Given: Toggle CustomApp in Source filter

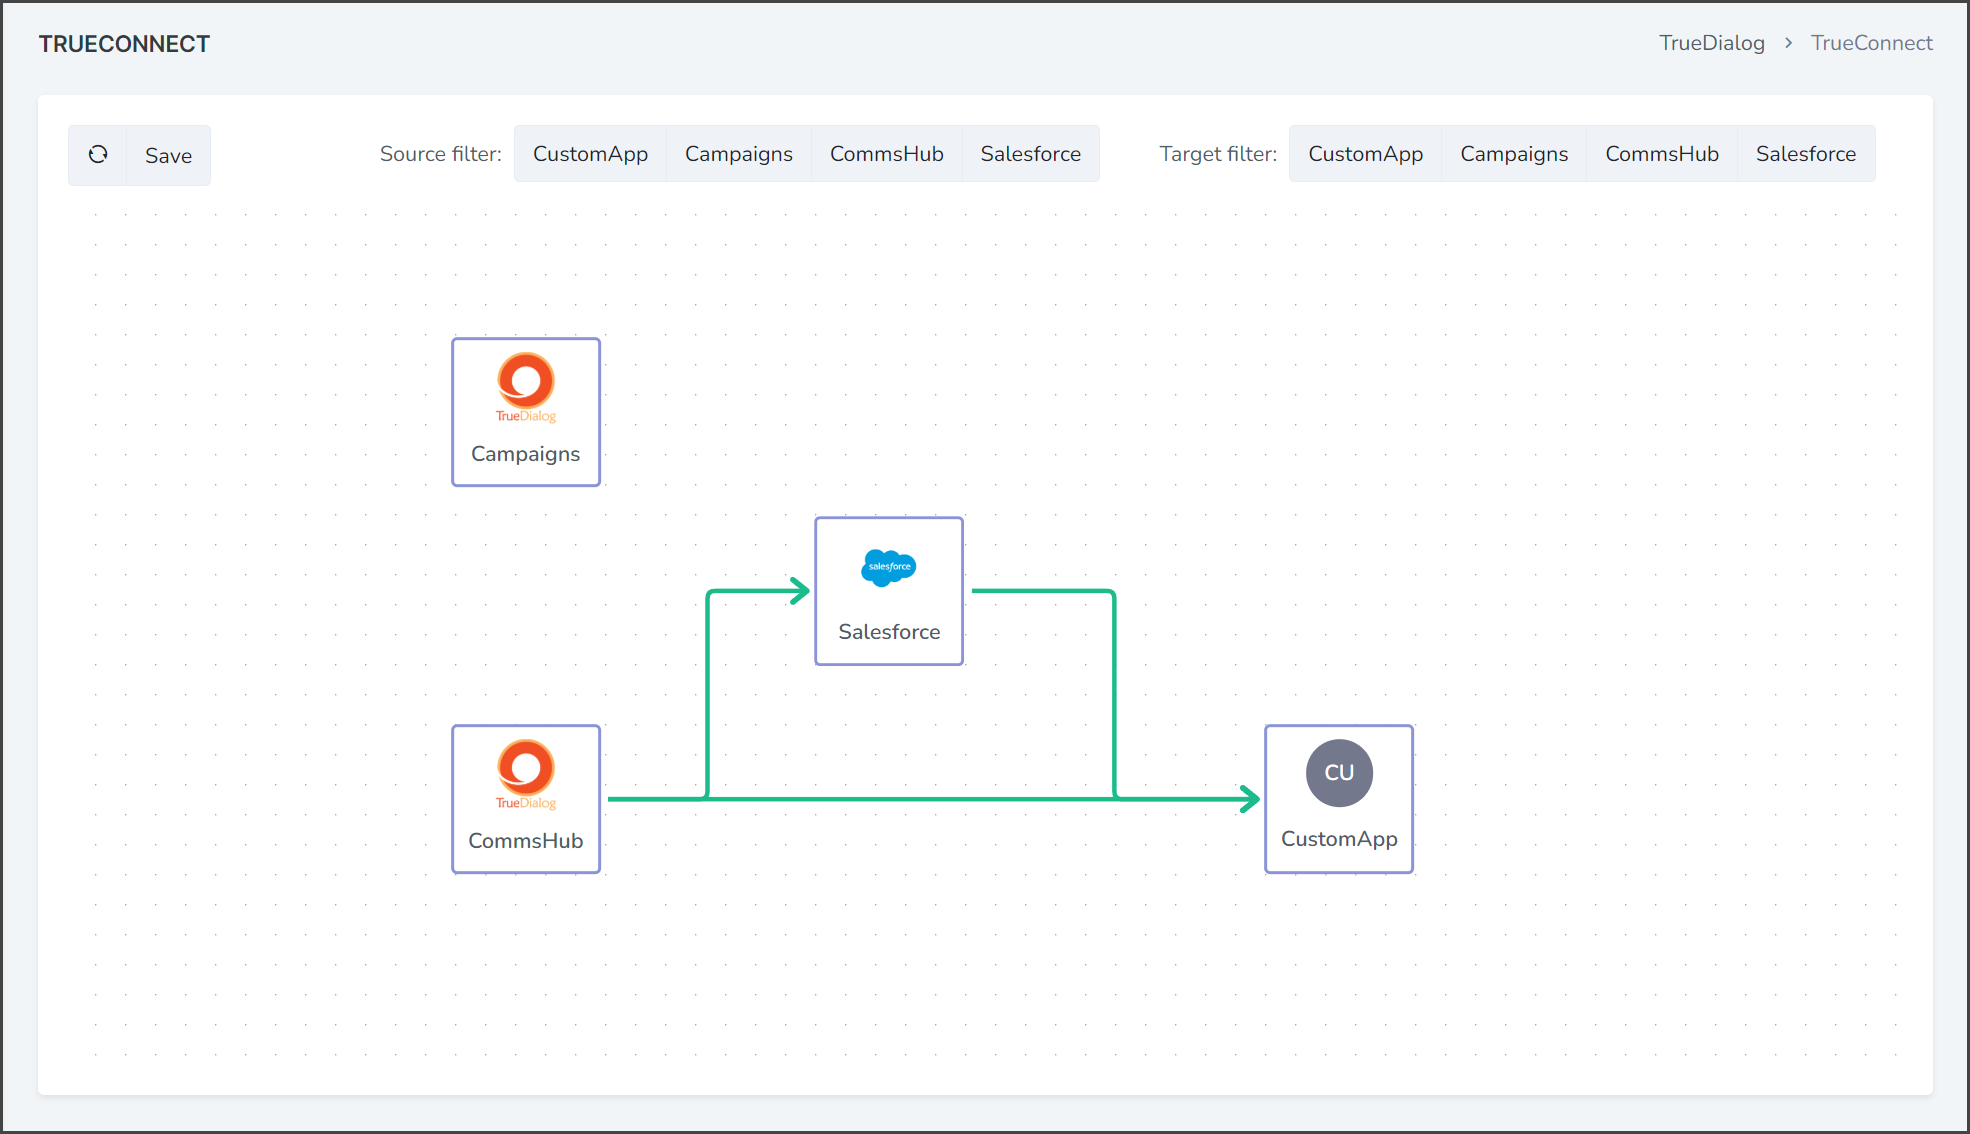Looking at the screenshot, I should [590, 154].
